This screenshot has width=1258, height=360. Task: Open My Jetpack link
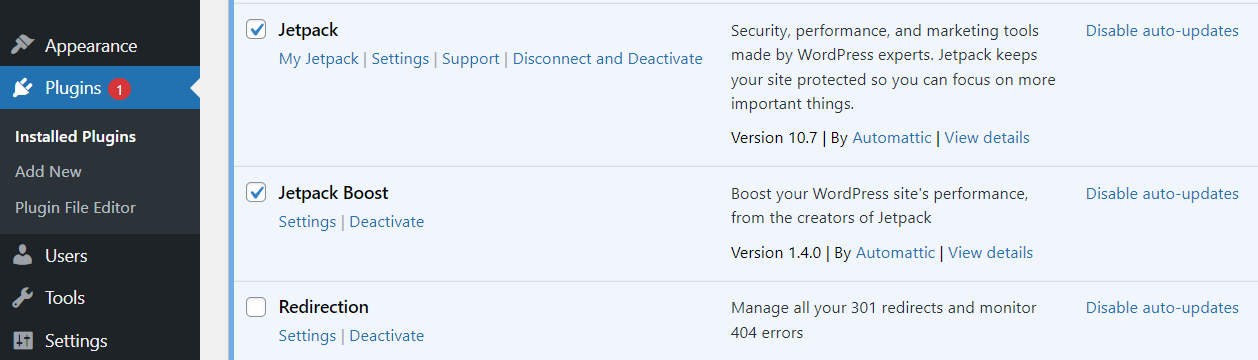[x=319, y=59]
